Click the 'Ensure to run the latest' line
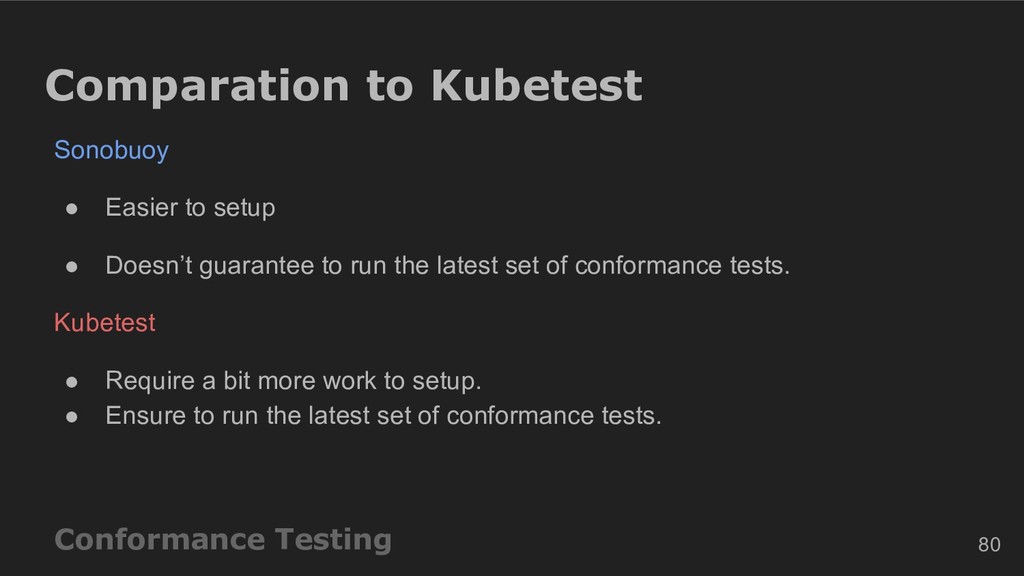The image size is (1024, 576). (x=383, y=416)
